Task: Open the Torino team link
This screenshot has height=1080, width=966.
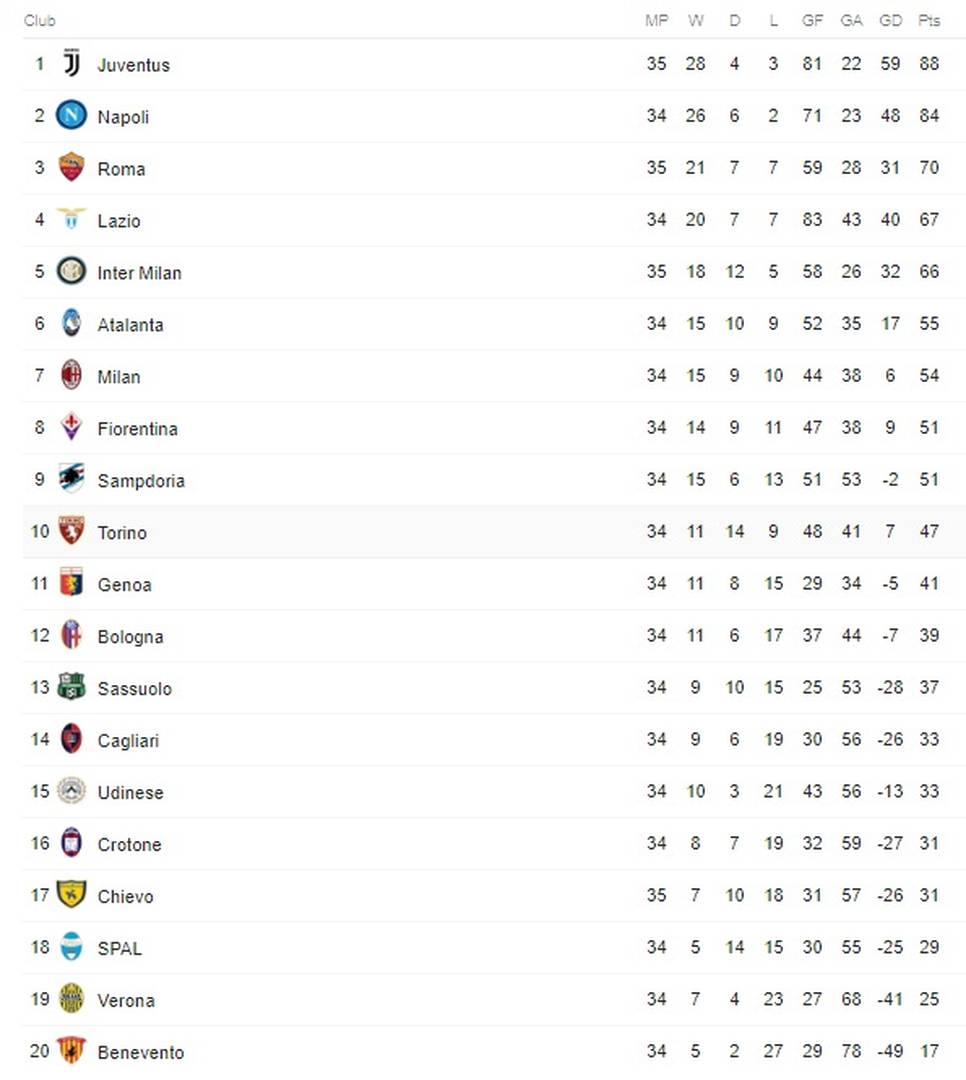Action: coord(122,532)
